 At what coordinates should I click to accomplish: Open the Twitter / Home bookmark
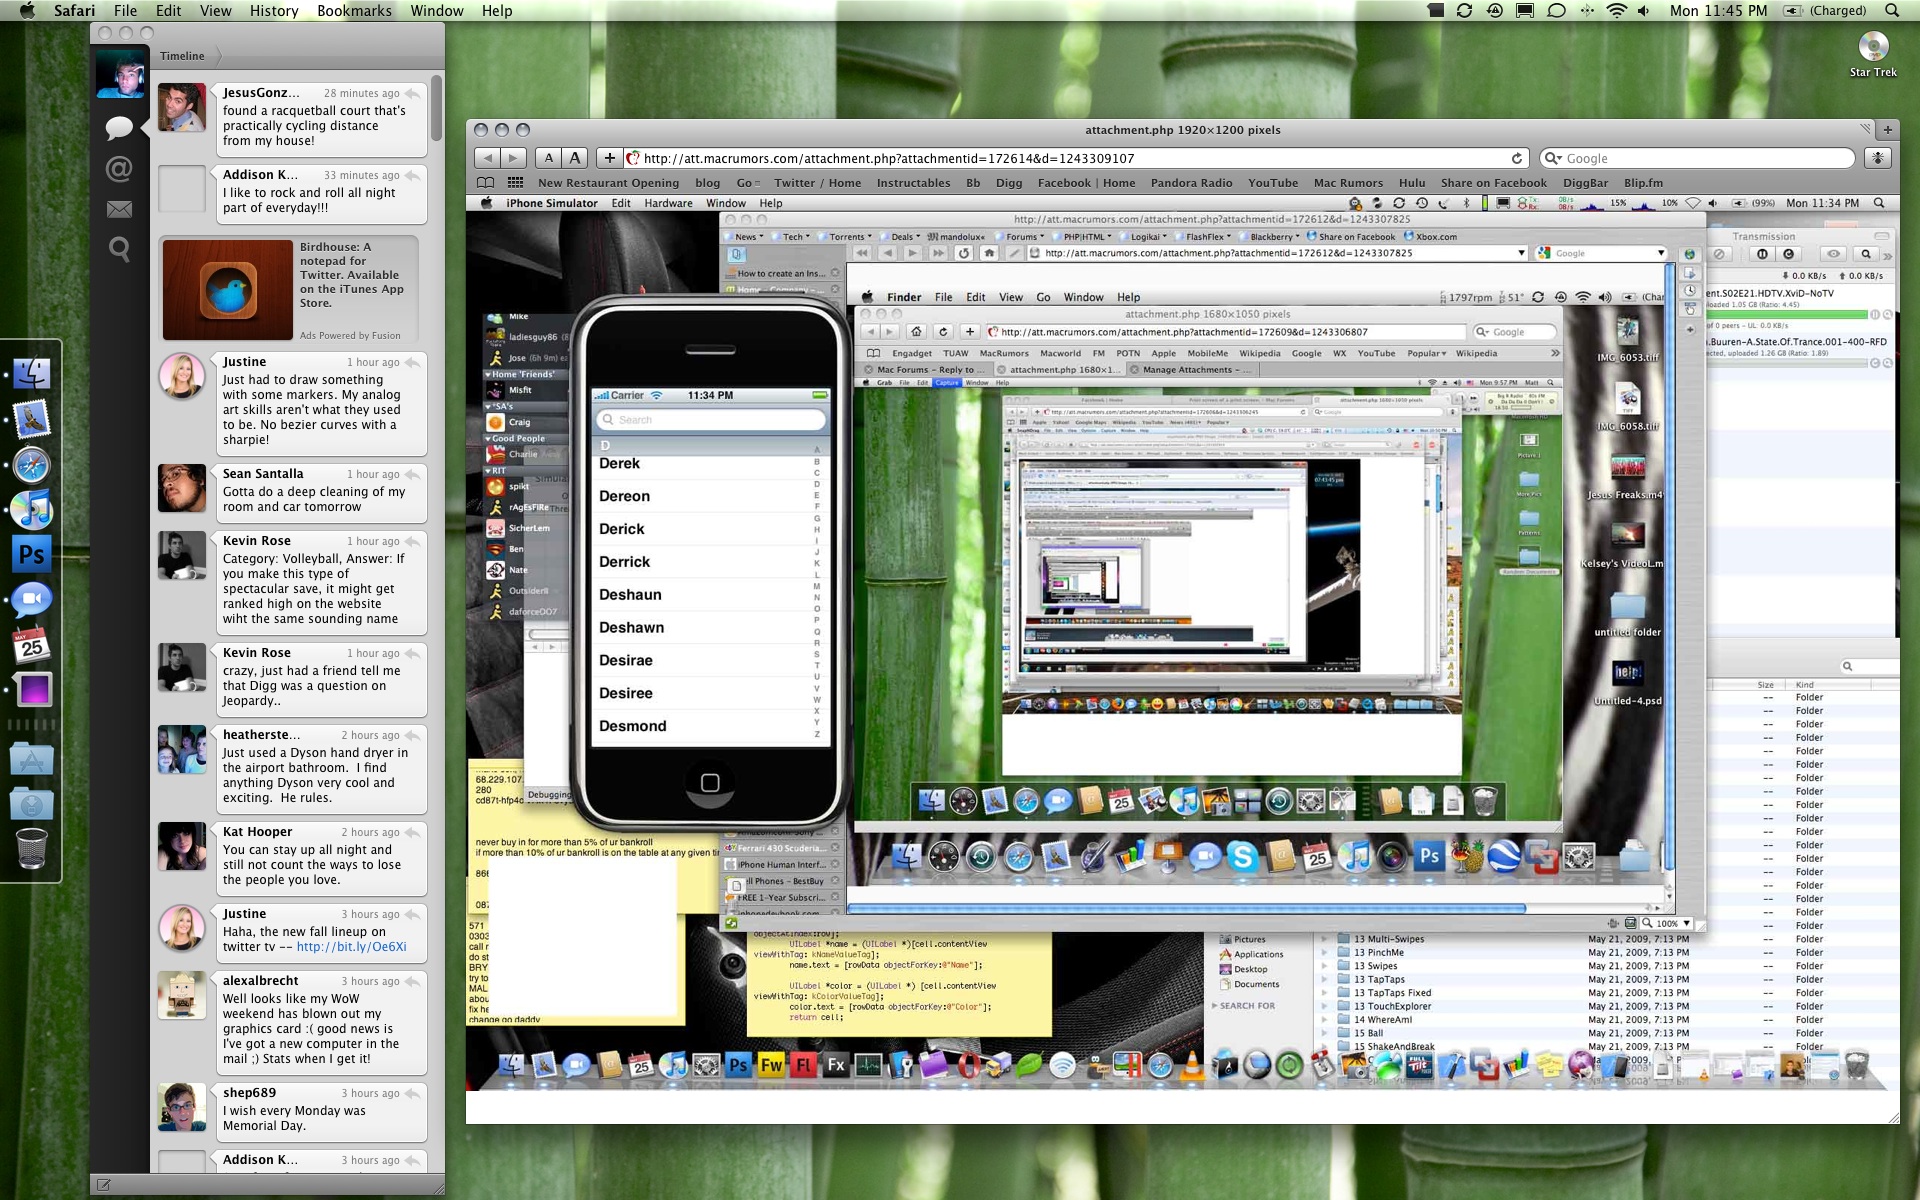pyautogui.click(x=817, y=183)
